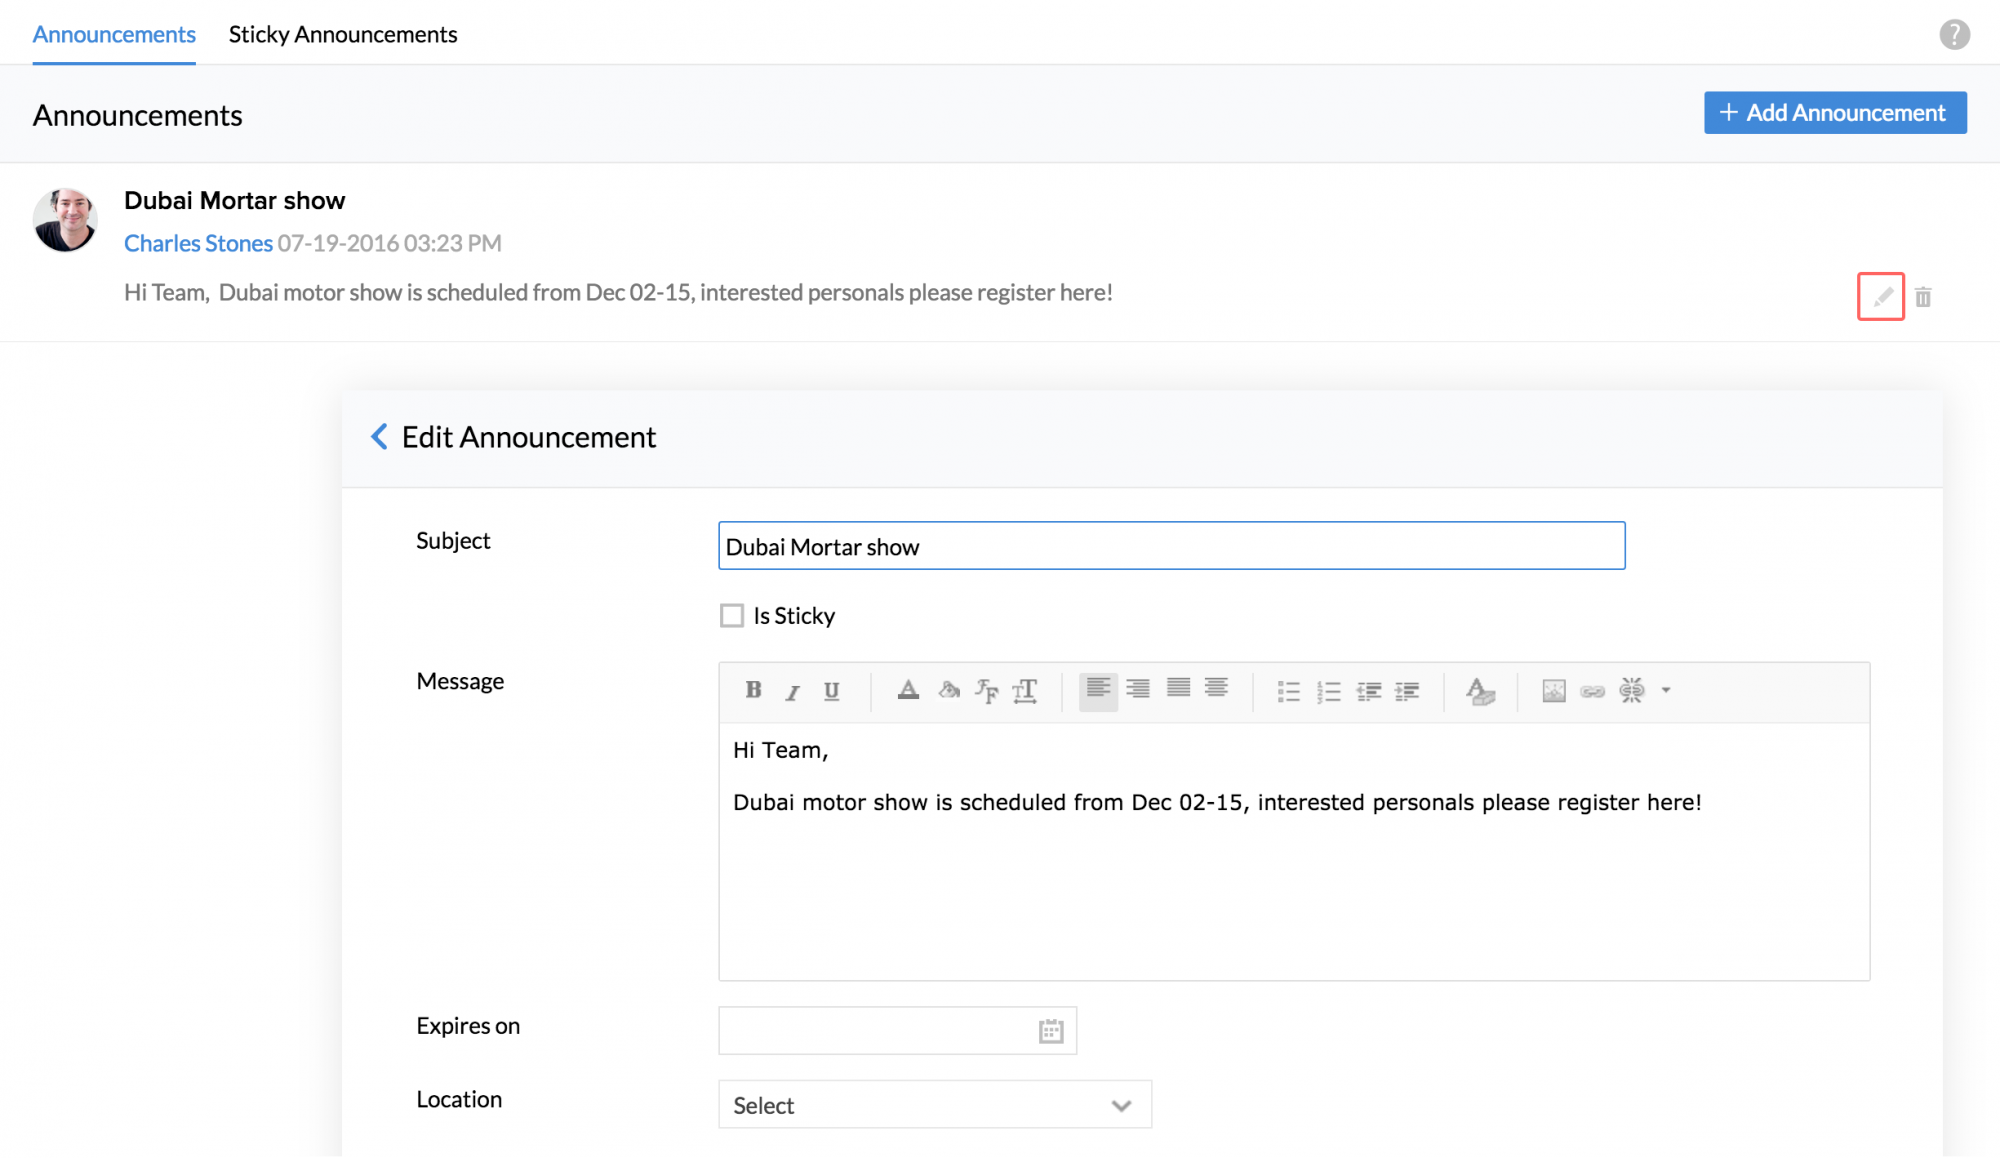2000x1158 pixels.
Task: Open Charles Stones profile link
Action: click(x=198, y=243)
